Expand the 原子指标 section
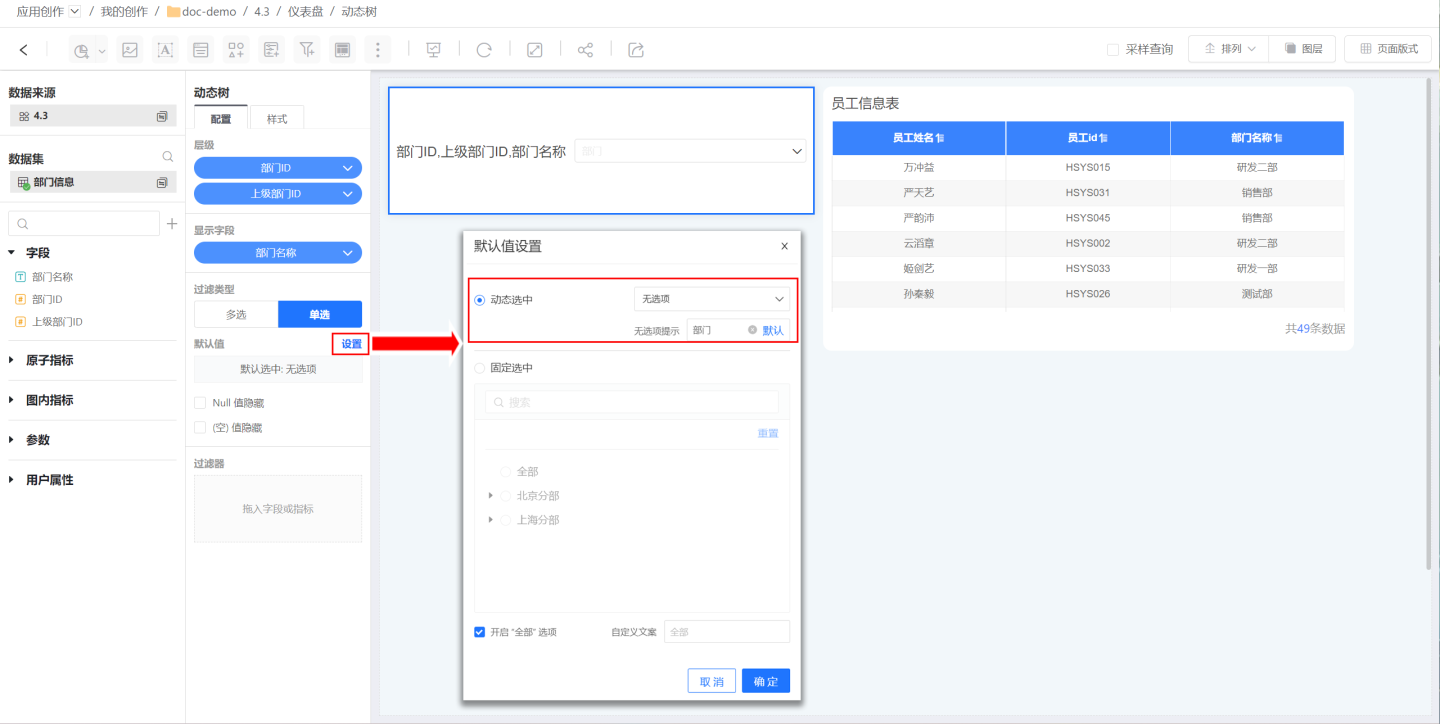 click(x=12, y=360)
